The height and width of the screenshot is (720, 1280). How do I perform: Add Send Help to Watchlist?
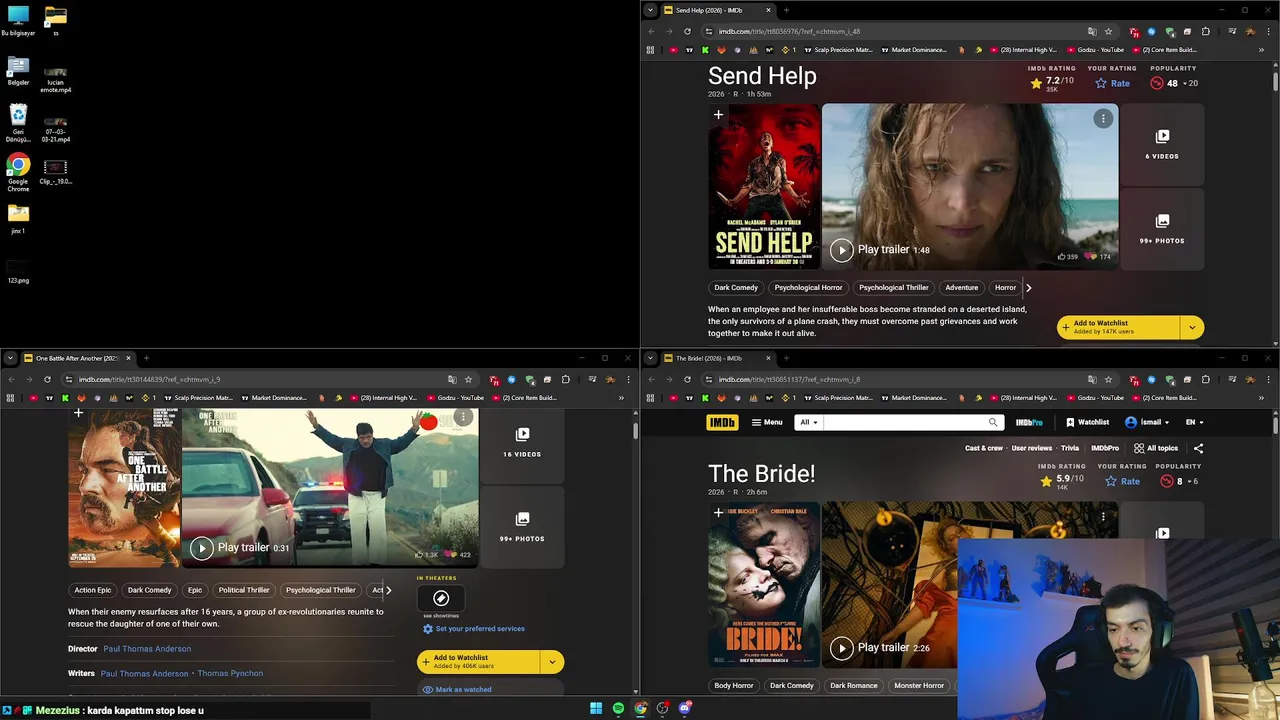coord(1119,327)
